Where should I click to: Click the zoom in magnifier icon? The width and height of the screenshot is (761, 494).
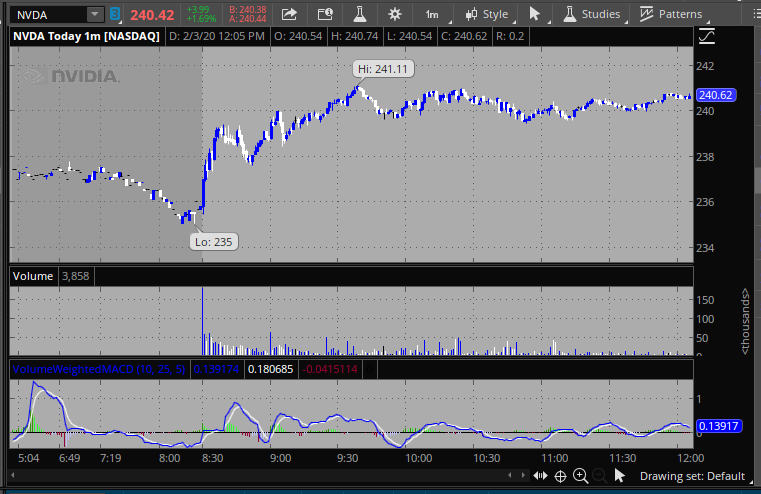(x=580, y=476)
